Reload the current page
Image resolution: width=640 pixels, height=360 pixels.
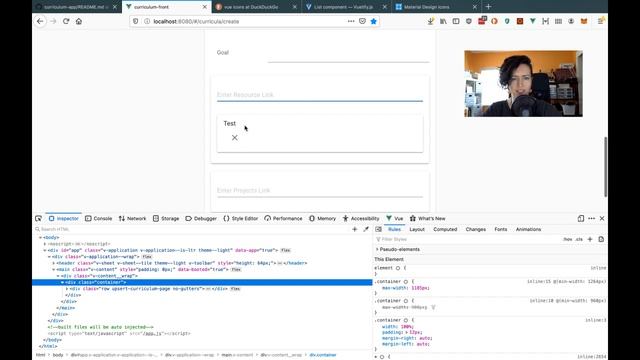[66, 21]
